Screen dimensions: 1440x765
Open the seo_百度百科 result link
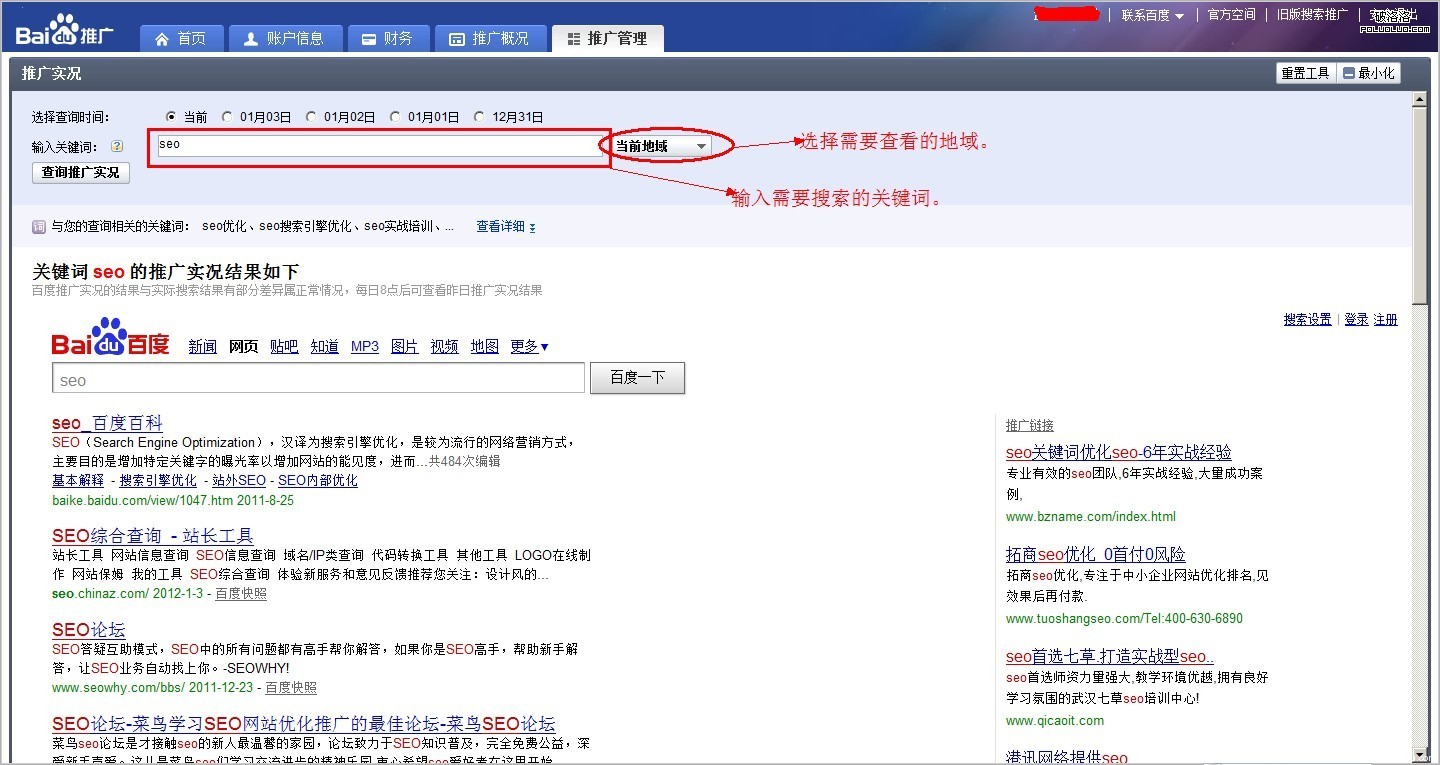(107, 423)
